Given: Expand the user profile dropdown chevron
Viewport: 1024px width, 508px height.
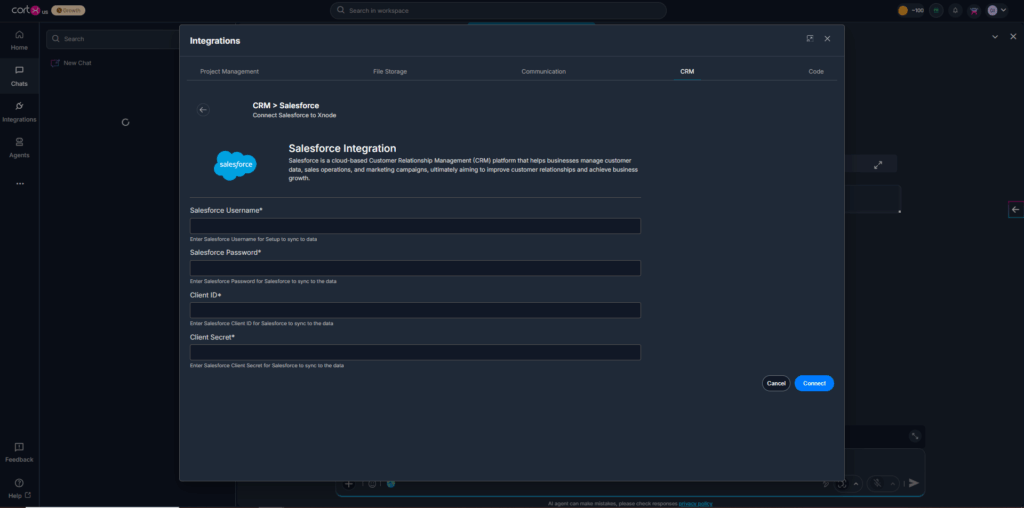Looking at the screenshot, I should click(1004, 10).
